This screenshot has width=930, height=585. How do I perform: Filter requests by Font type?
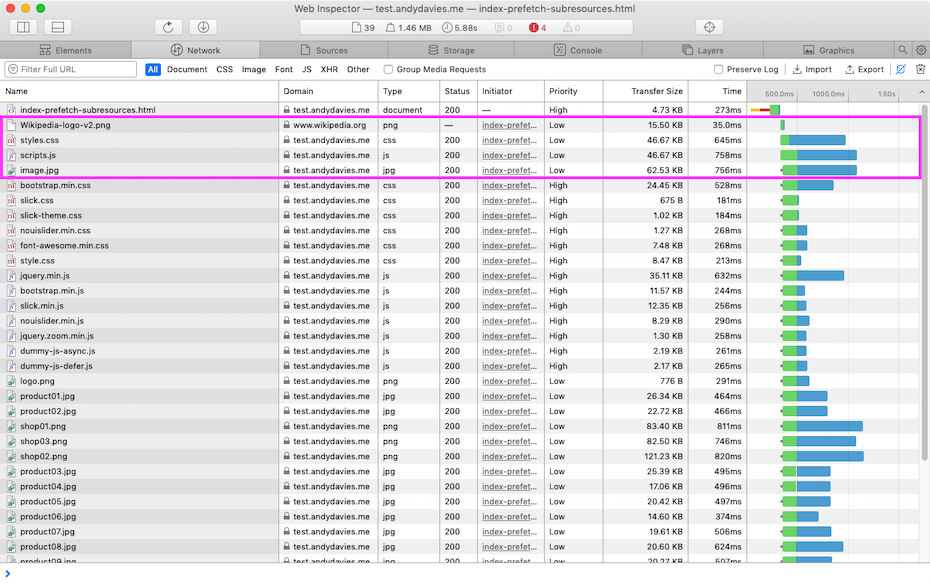click(284, 69)
